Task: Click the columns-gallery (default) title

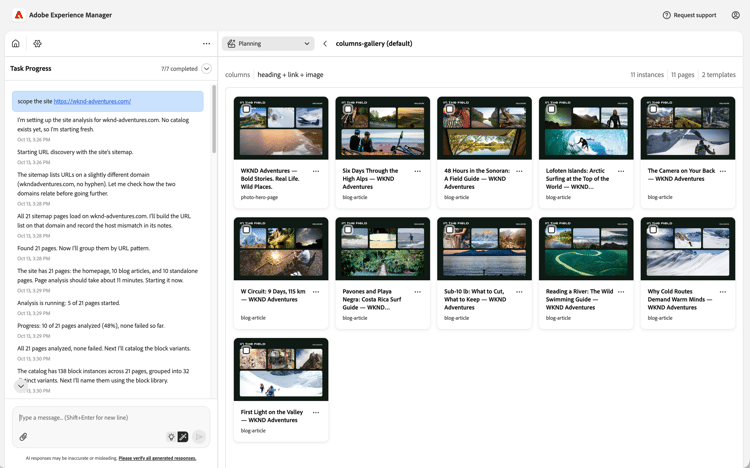Action: (x=374, y=44)
